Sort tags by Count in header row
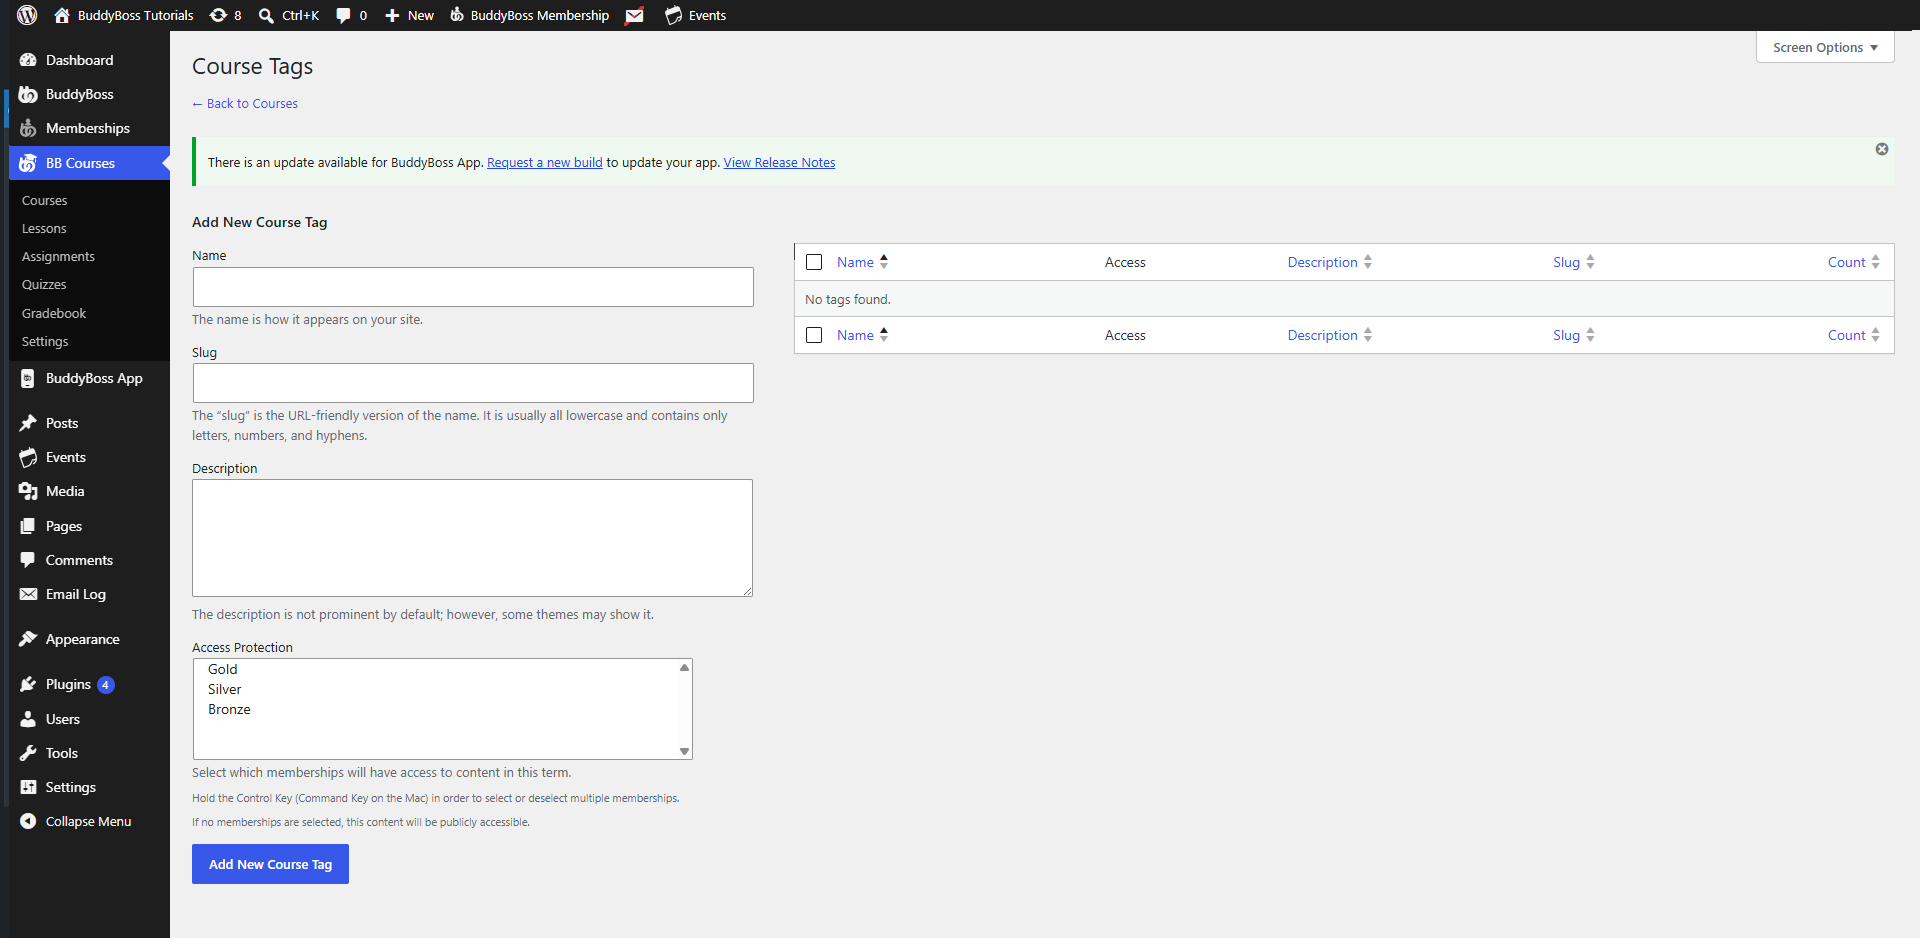 click(x=1853, y=262)
